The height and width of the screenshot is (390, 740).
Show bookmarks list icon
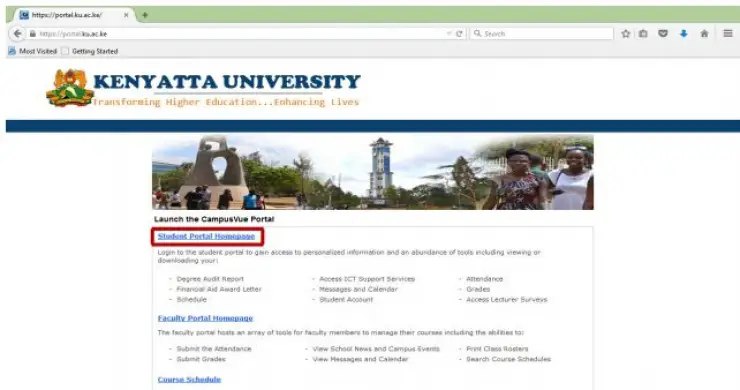coord(643,34)
